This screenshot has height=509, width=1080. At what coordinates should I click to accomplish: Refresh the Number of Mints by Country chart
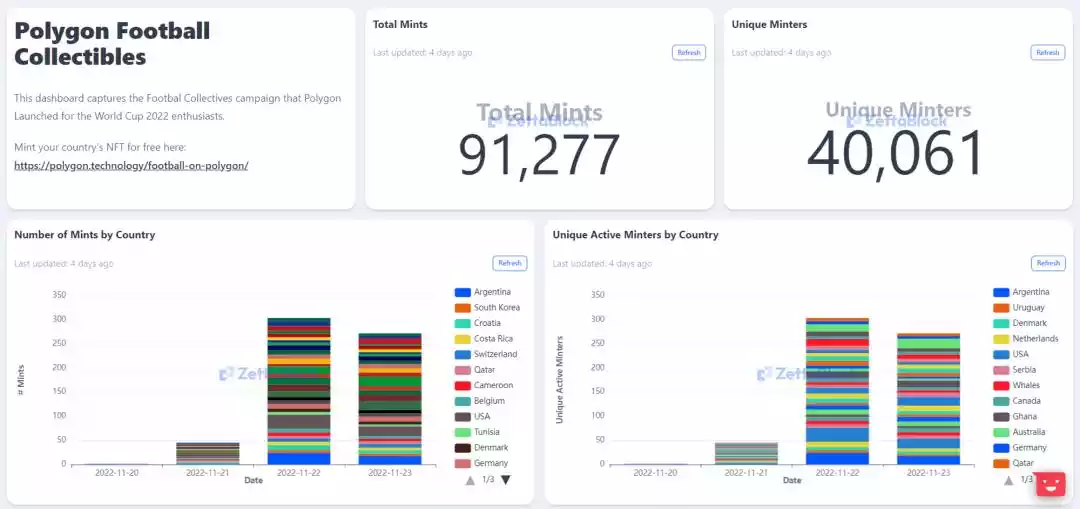coord(510,263)
